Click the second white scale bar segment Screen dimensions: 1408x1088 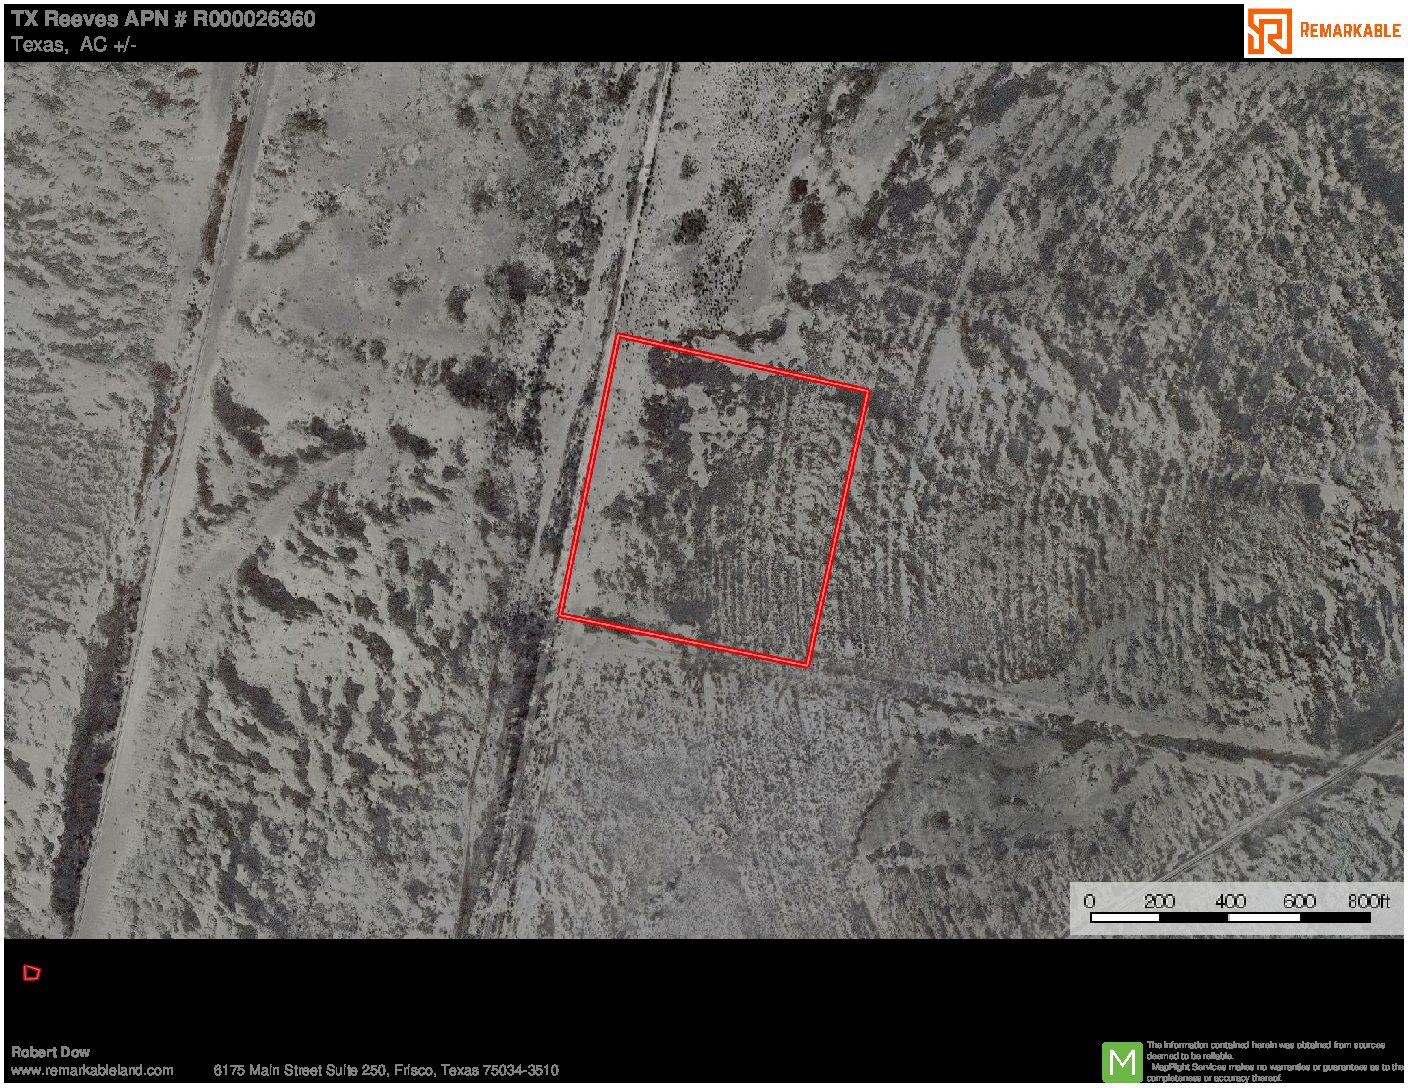1264,917
